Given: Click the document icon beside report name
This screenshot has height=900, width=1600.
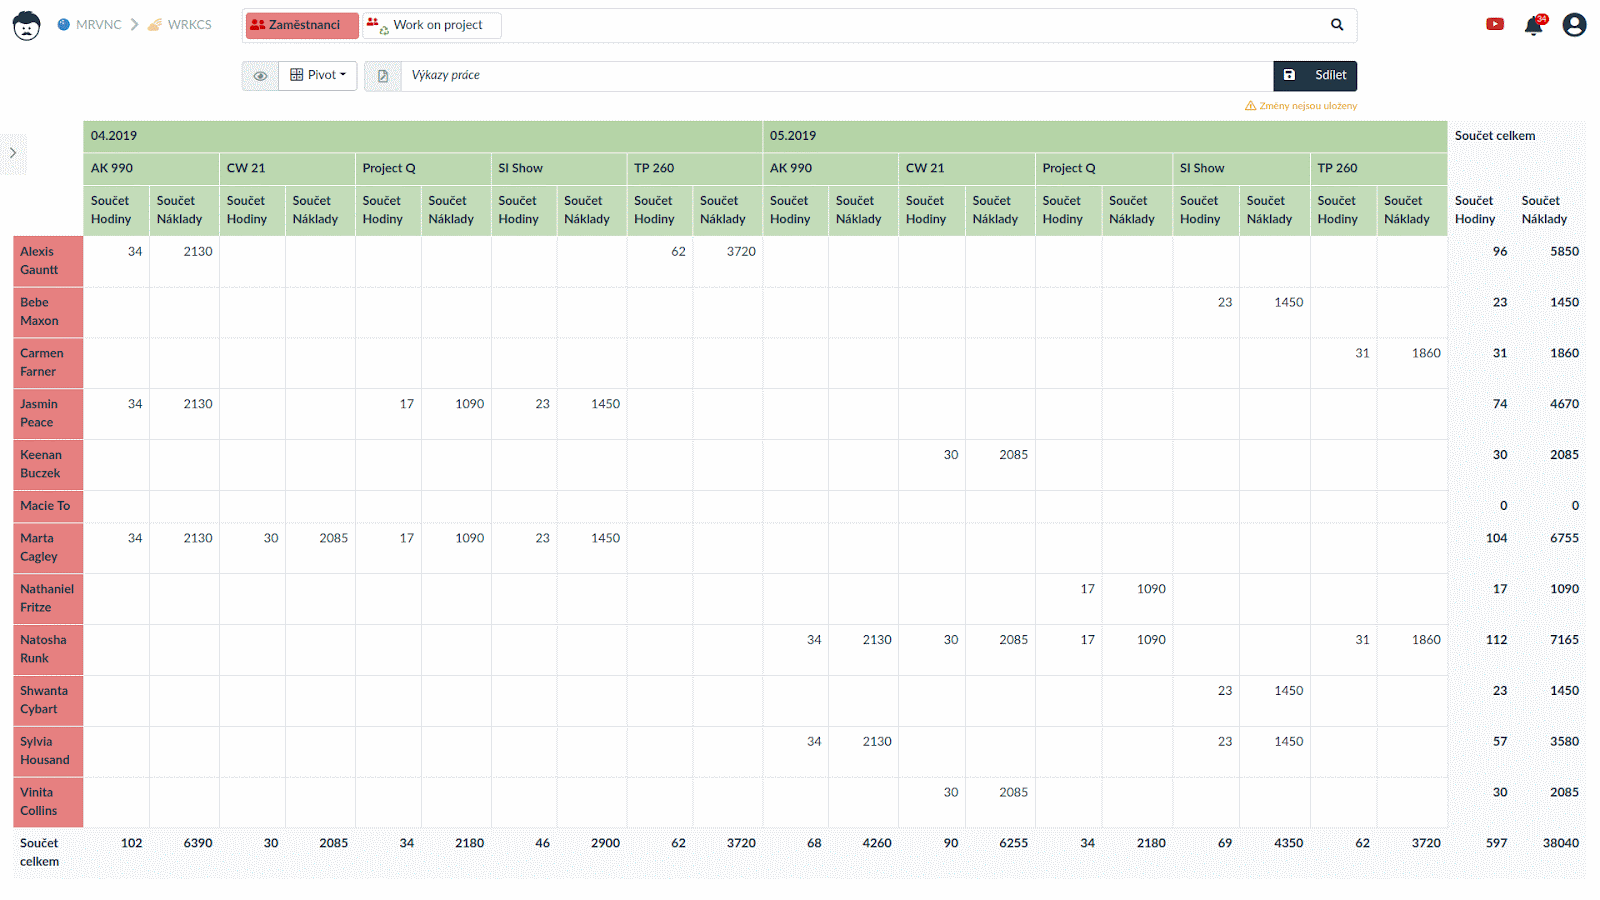Looking at the screenshot, I should click(383, 76).
